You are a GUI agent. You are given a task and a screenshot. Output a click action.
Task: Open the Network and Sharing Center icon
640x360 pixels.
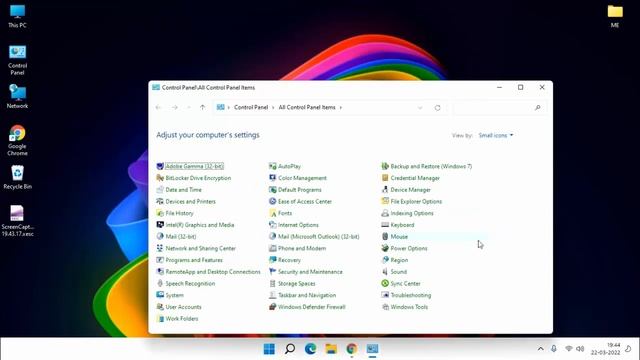click(160, 248)
